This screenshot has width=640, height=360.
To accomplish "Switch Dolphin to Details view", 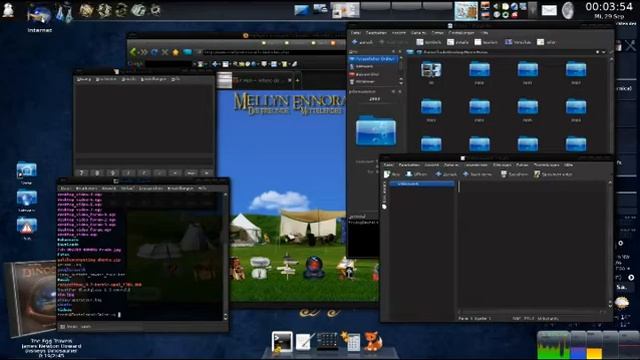I will (x=458, y=42).
